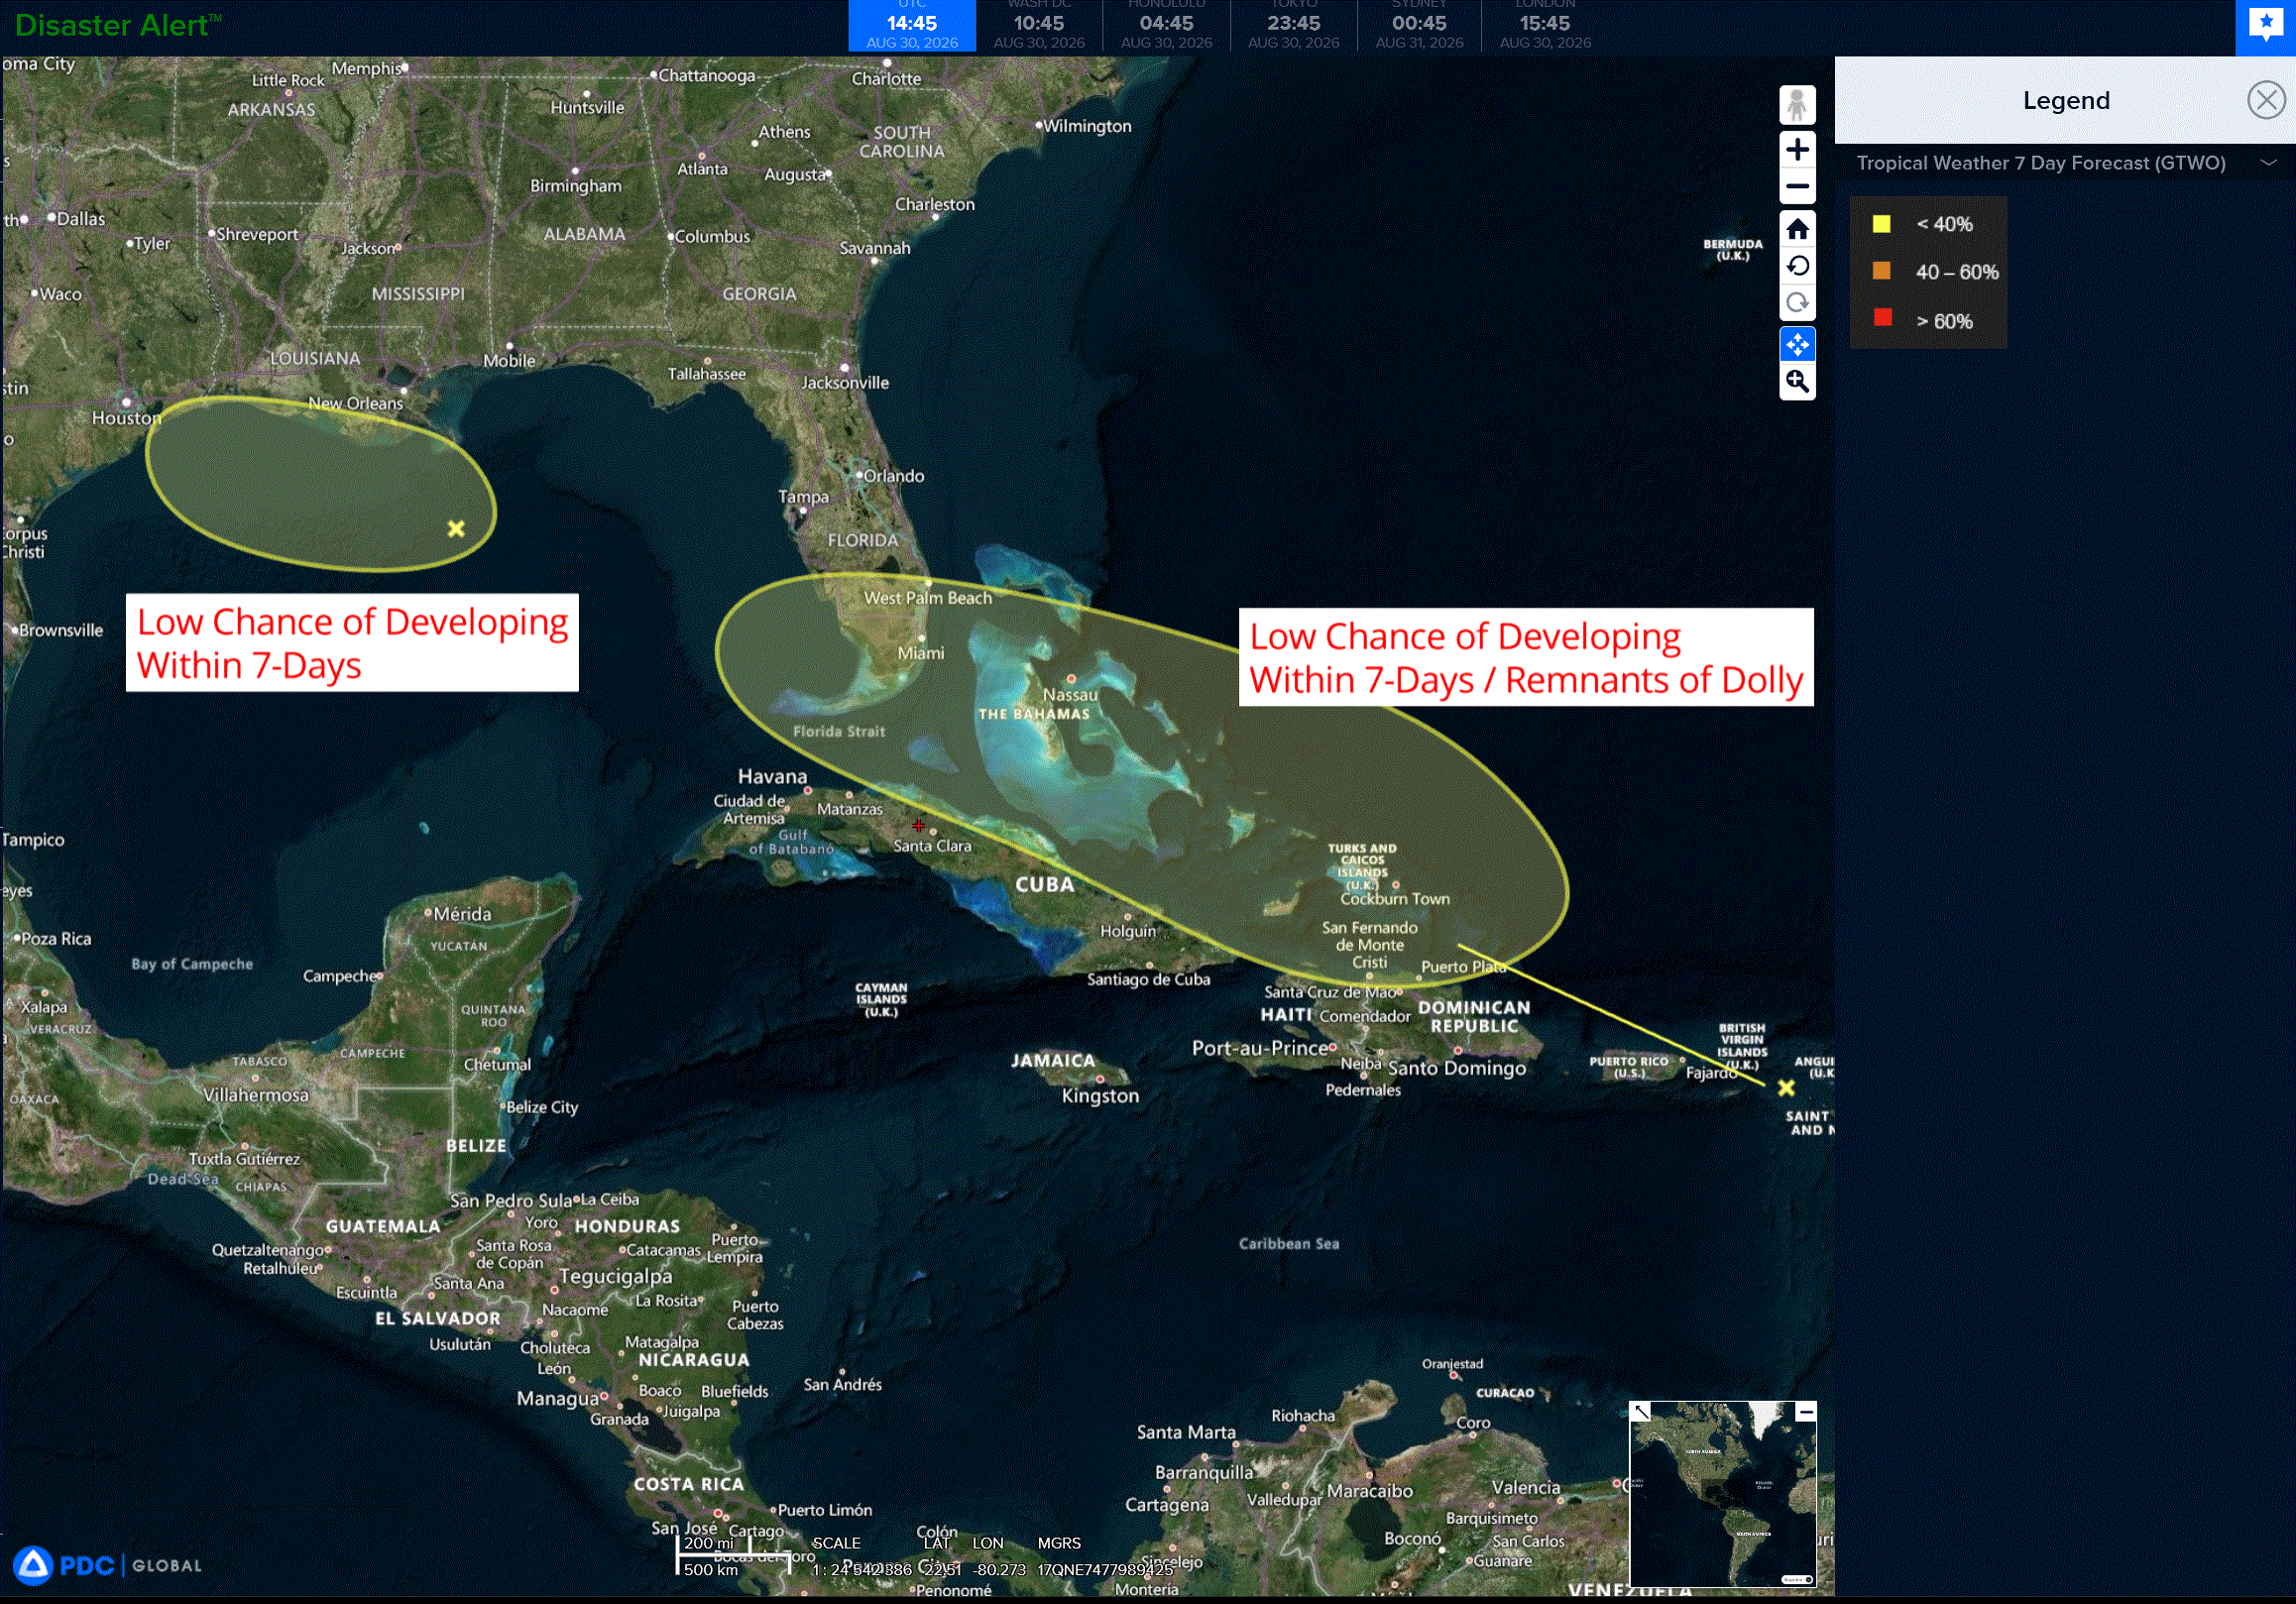Return to the home map extent

[1797, 229]
